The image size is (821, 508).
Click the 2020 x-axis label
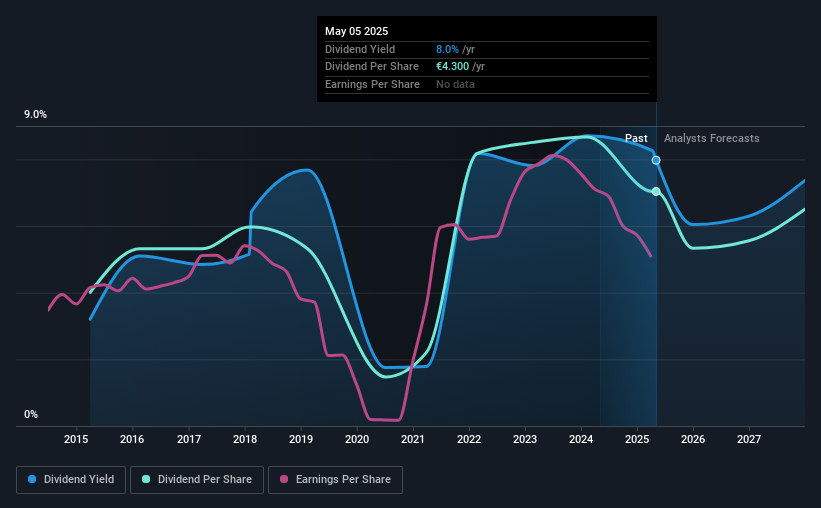(357, 439)
